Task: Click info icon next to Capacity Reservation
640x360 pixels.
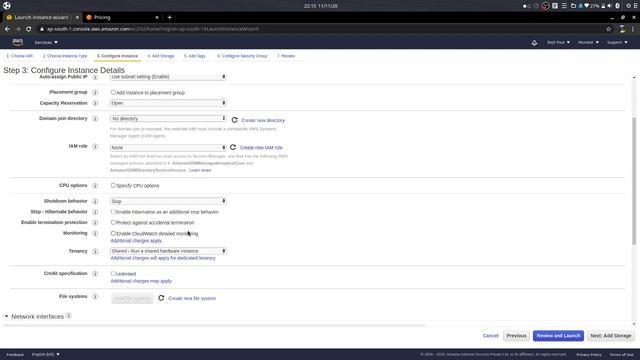Action: tap(95, 103)
